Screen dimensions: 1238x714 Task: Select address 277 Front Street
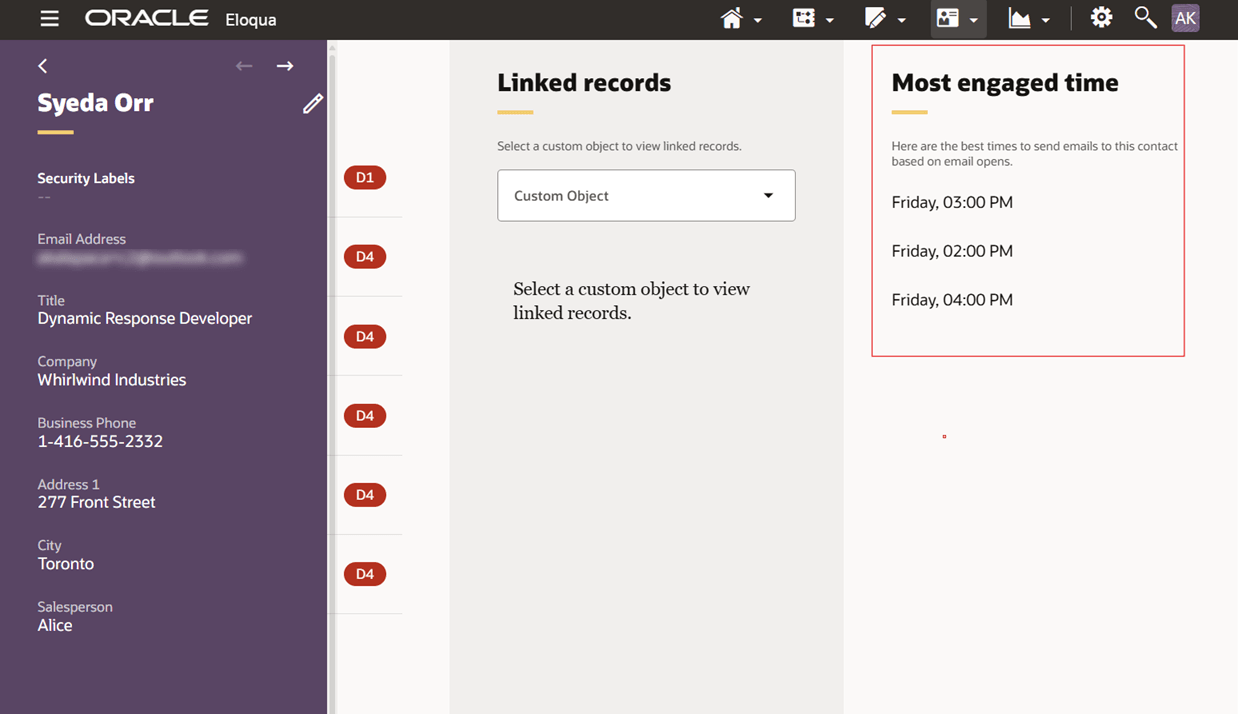point(96,502)
